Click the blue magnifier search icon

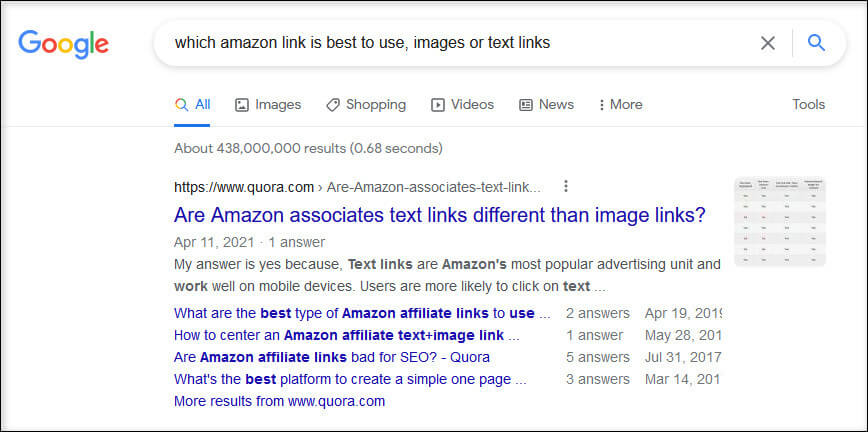(816, 43)
